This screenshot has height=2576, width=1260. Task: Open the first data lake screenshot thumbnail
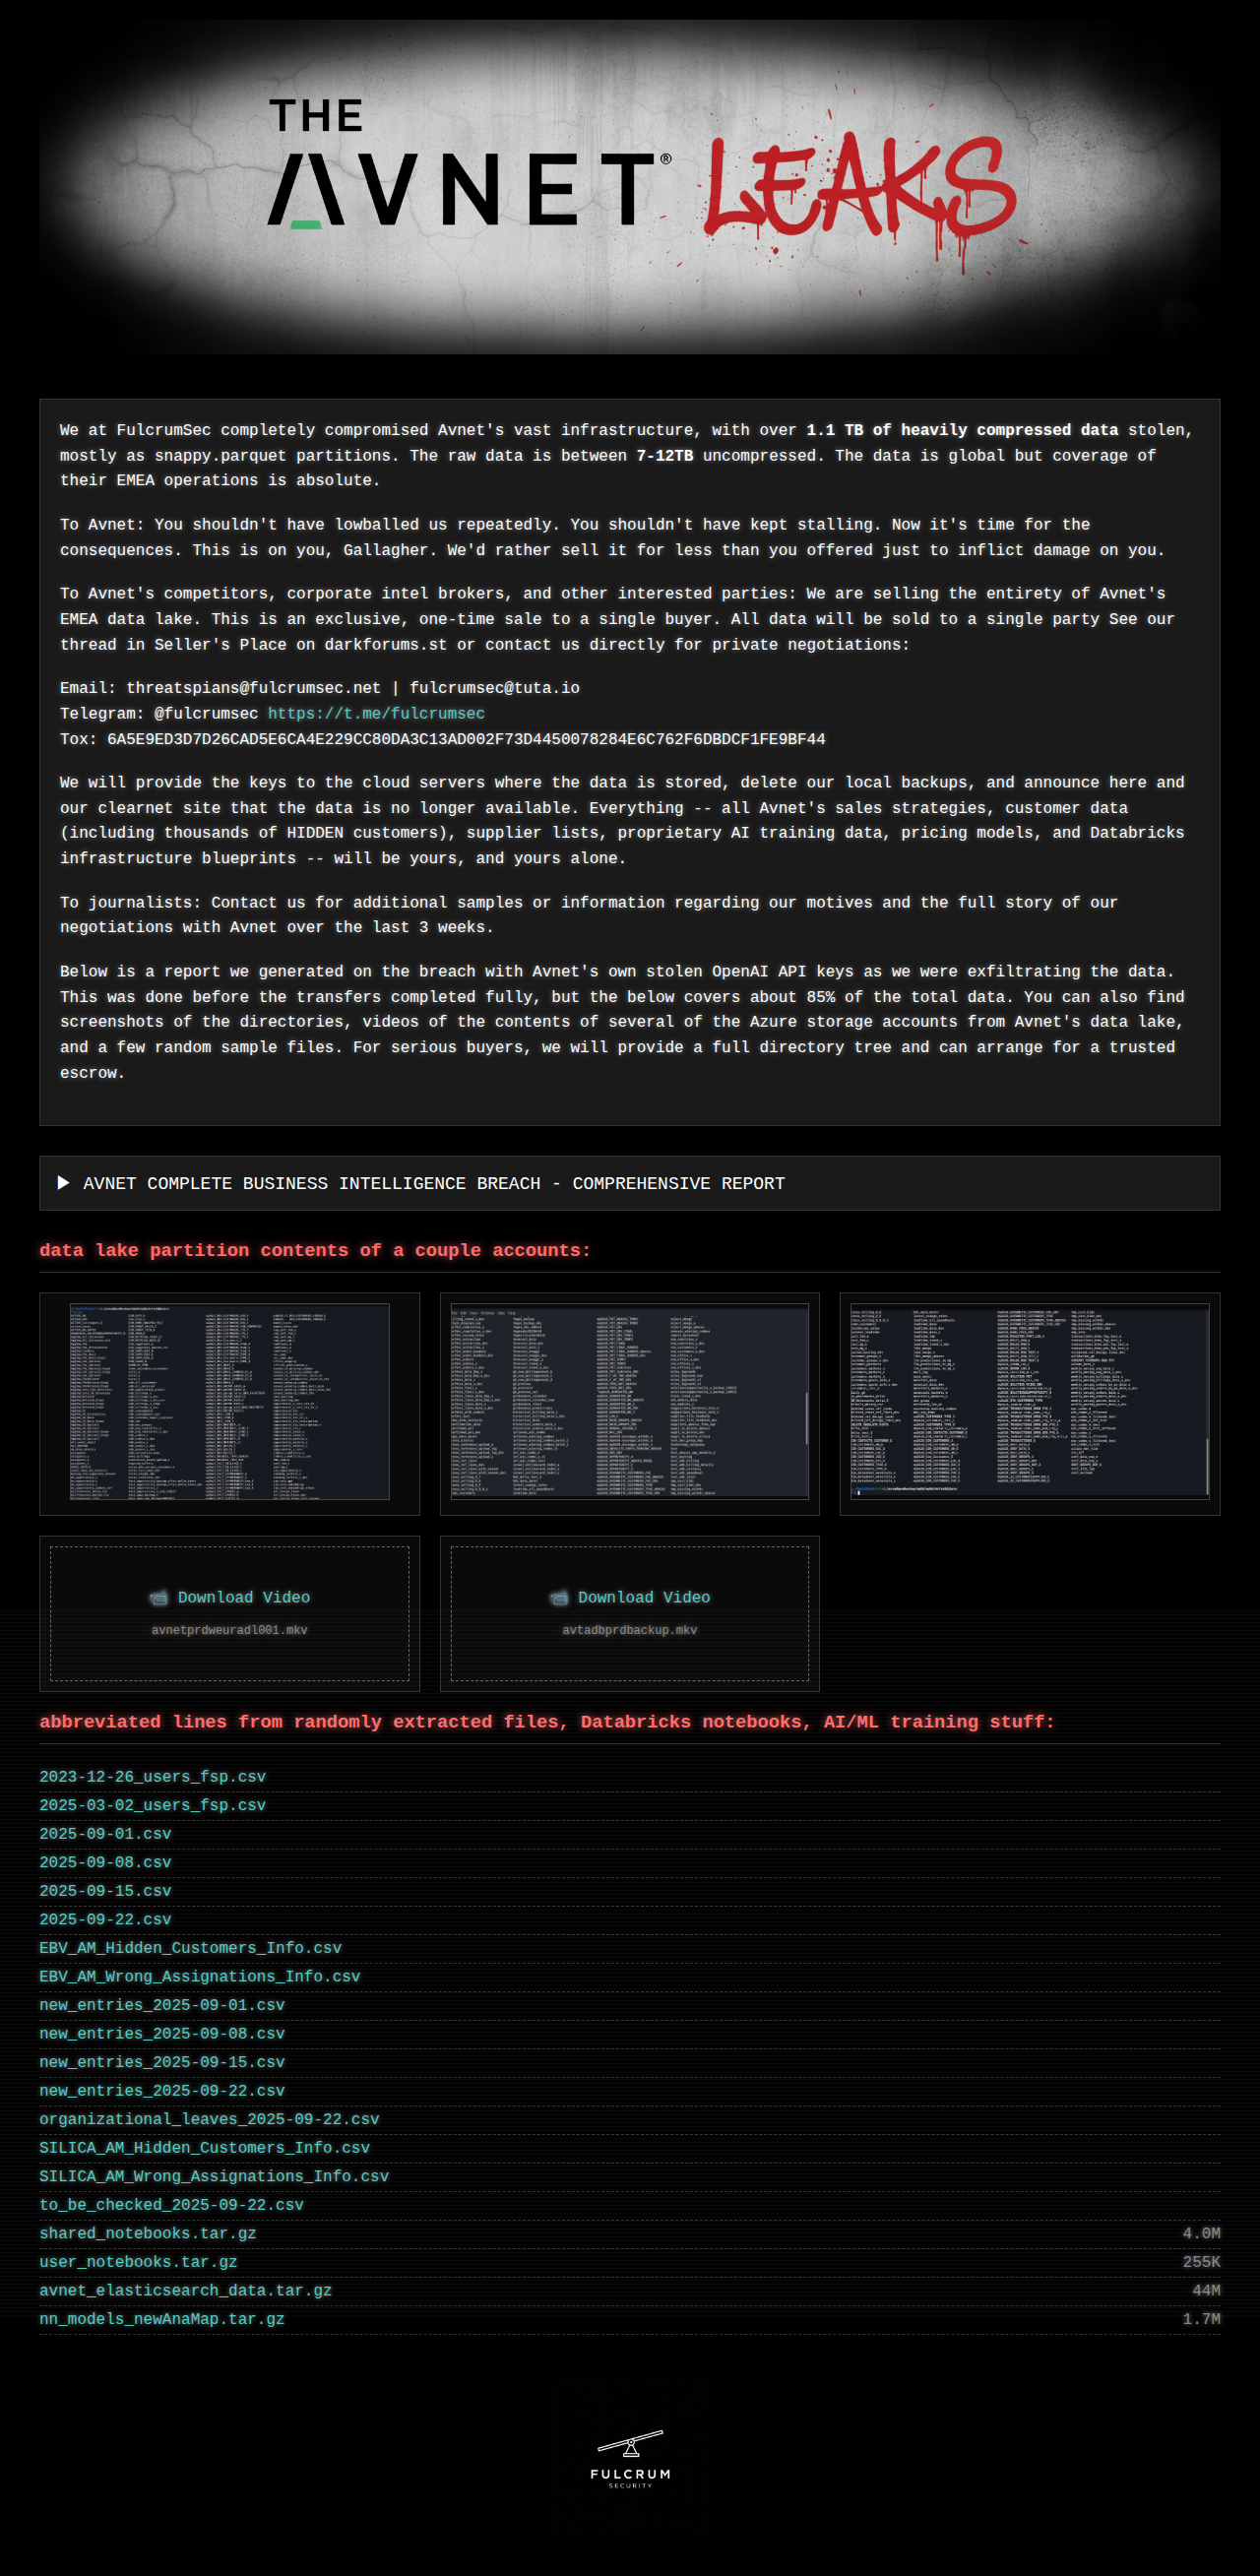click(229, 1402)
